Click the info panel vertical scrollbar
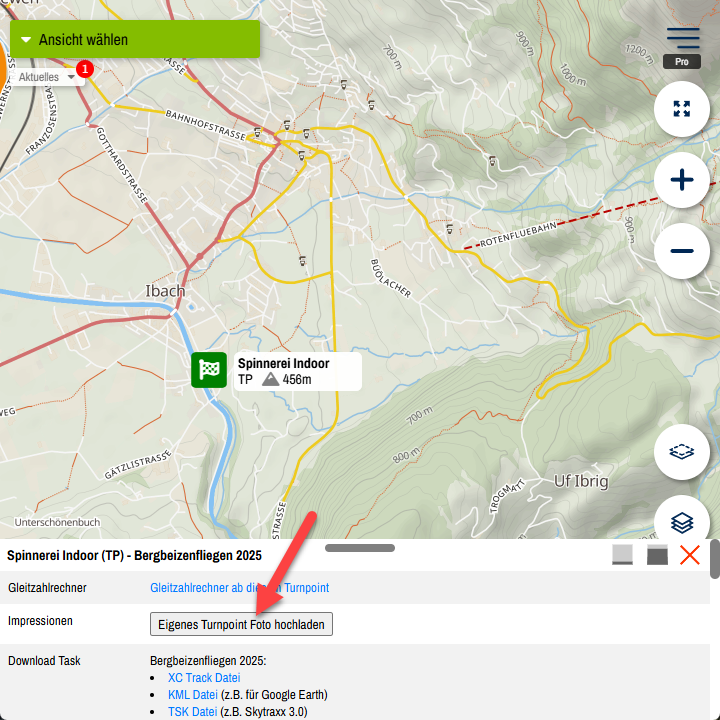720x720 pixels. pos(714,560)
